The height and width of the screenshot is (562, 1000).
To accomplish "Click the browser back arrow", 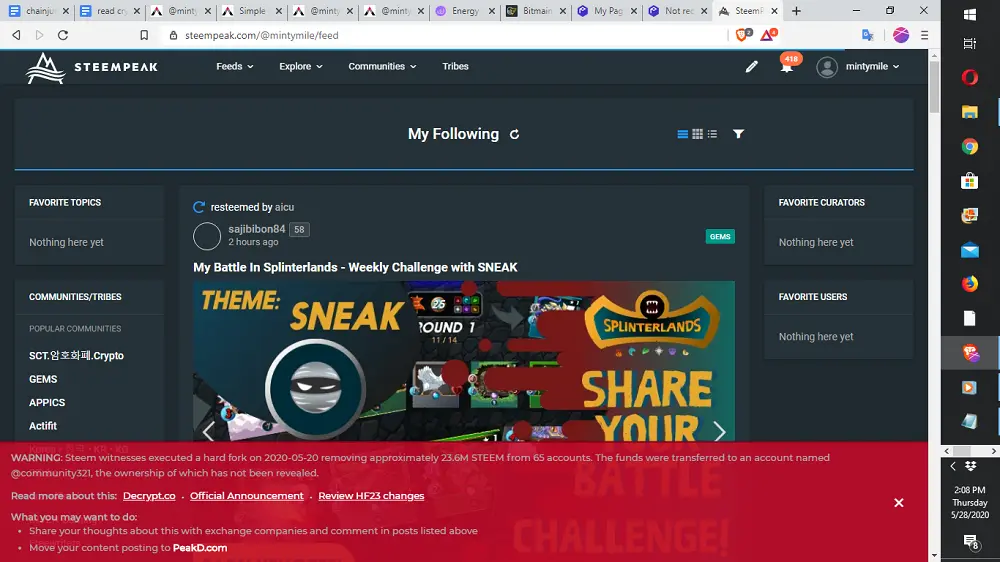I will [17, 35].
